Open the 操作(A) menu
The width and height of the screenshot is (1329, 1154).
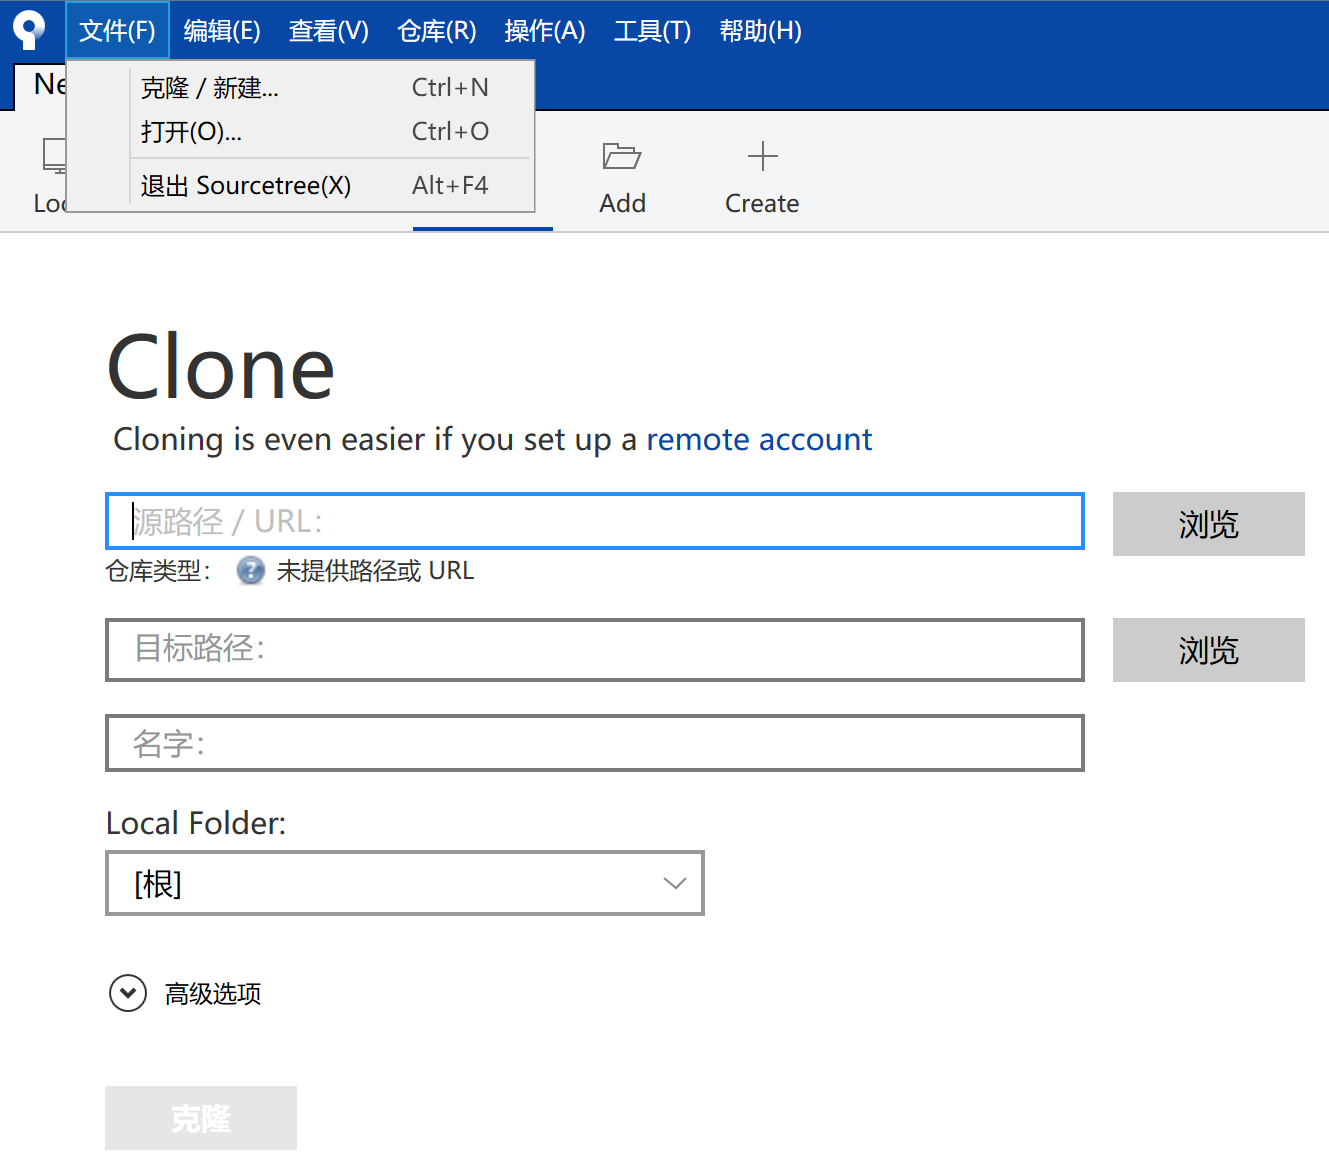(545, 31)
